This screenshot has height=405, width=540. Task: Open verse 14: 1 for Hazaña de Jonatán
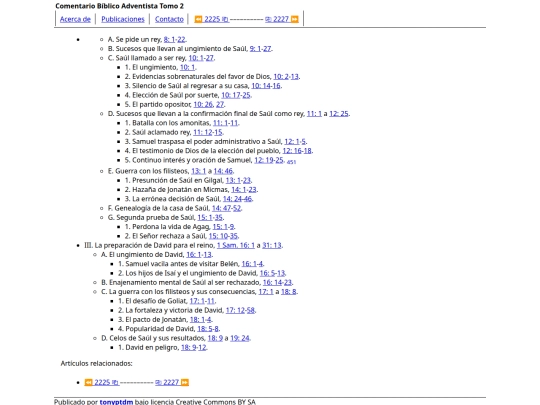[x=239, y=190]
